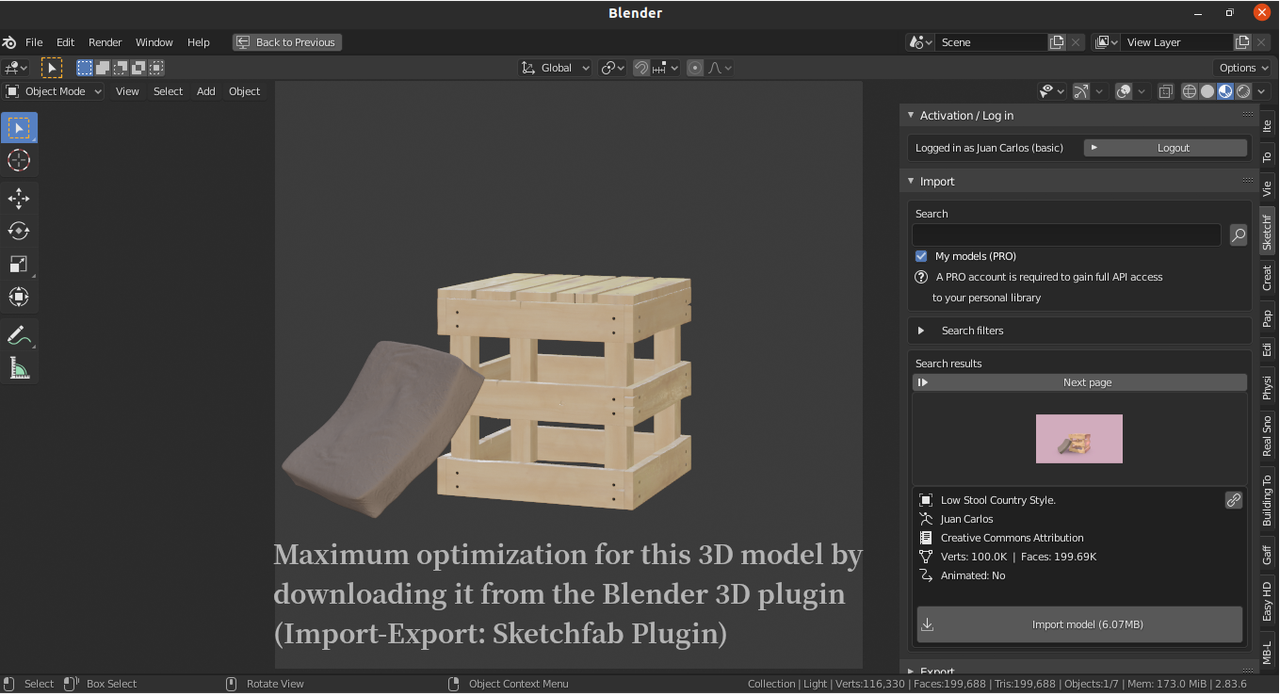Create new scene with the duplicate icon
The width and height of the screenshot is (1280, 695).
click(x=1057, y=42)
